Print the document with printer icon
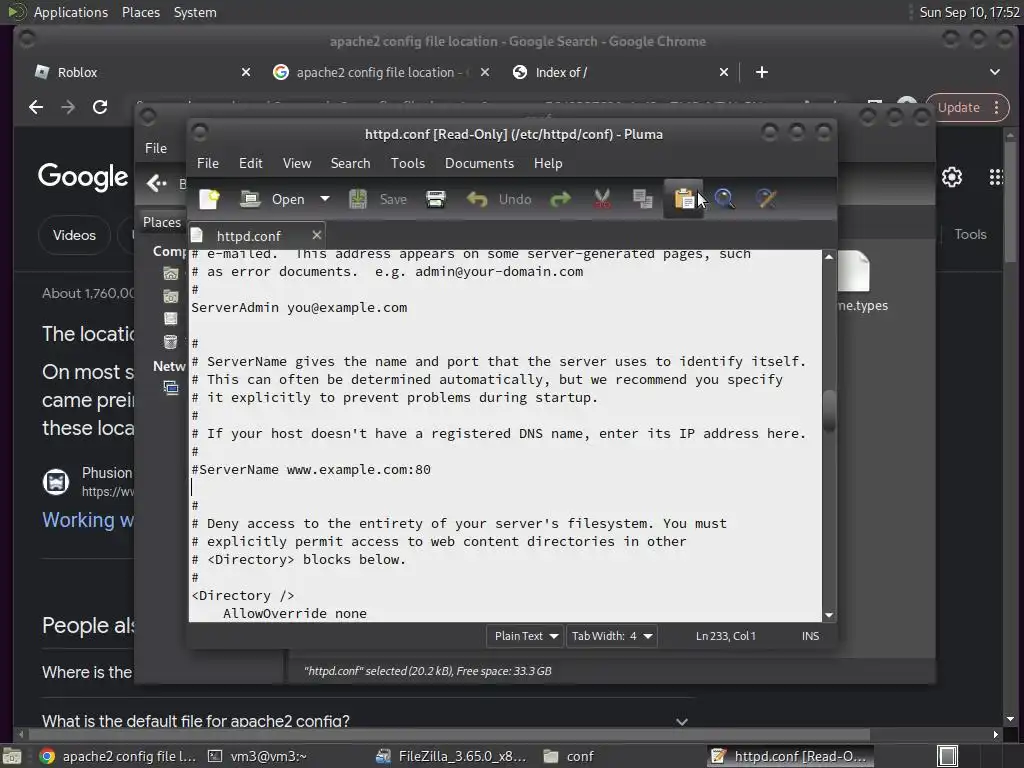The height and width of the screenshot is (768, 1024). [436, 199]
